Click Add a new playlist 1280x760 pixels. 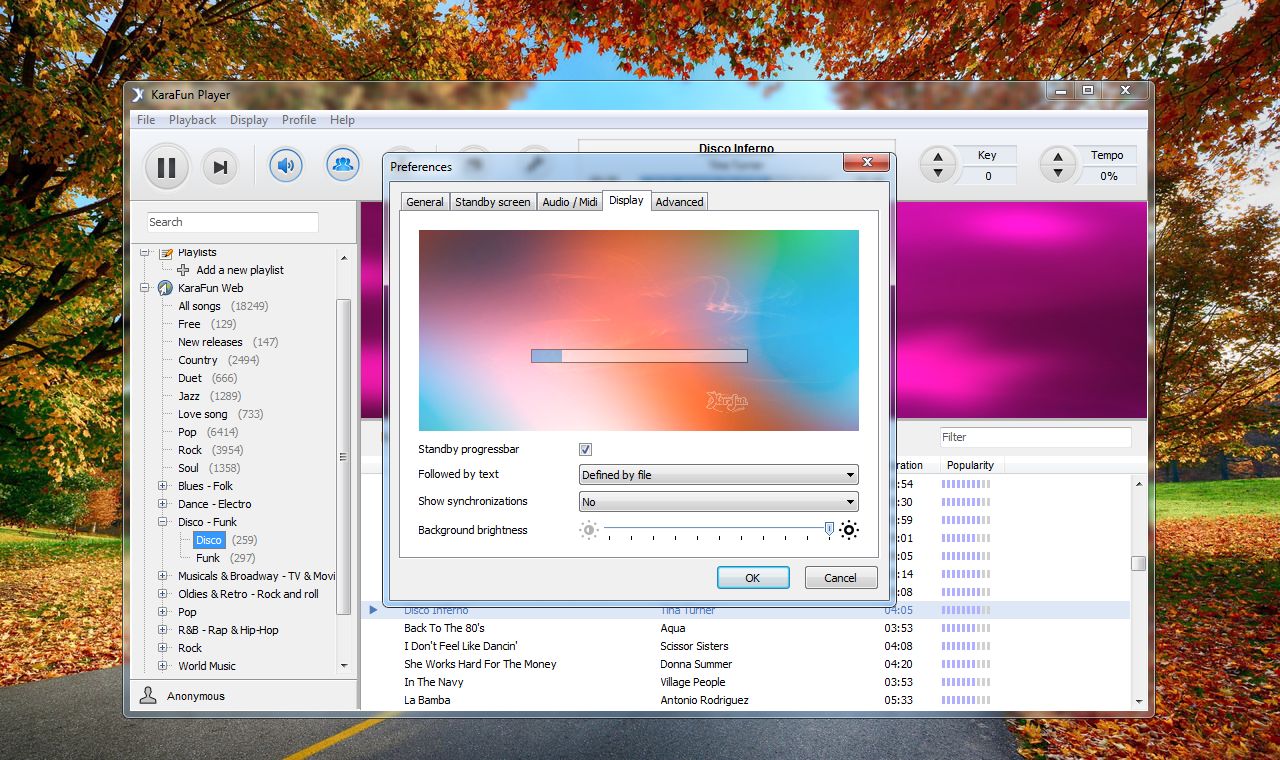click(240, 270)
